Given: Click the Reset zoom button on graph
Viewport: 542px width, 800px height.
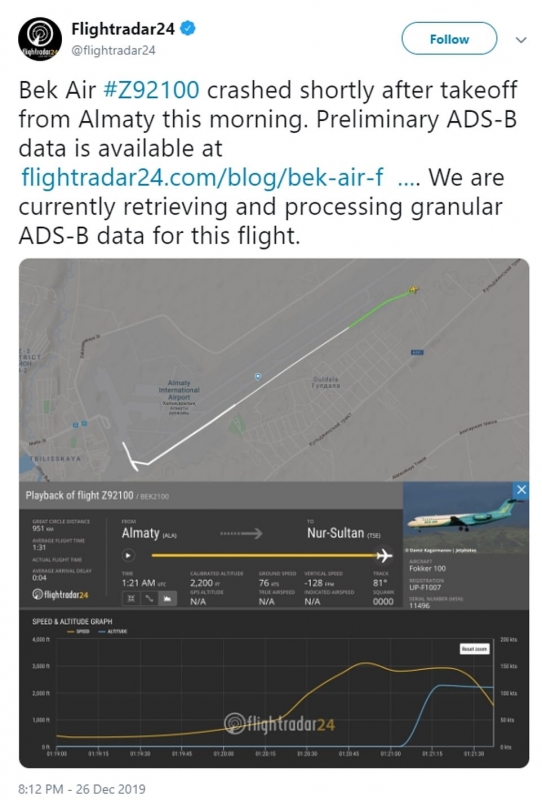Looking at the screenshot, I should point(474,648).
